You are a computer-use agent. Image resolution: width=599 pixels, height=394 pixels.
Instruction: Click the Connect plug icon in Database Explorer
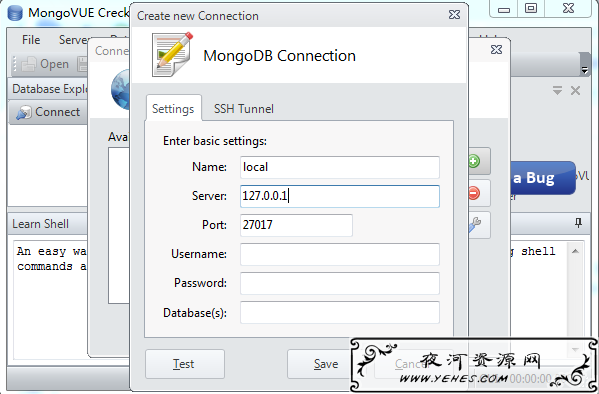(x=23, y=113)
